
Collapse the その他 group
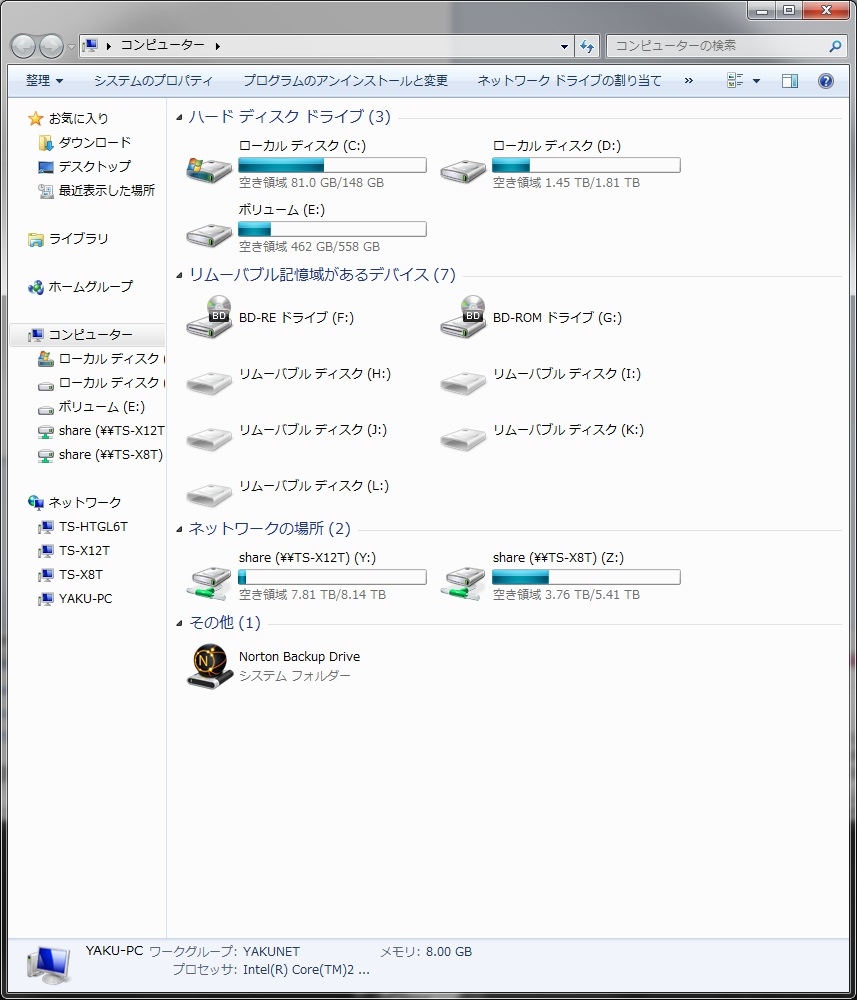[180, 623]
